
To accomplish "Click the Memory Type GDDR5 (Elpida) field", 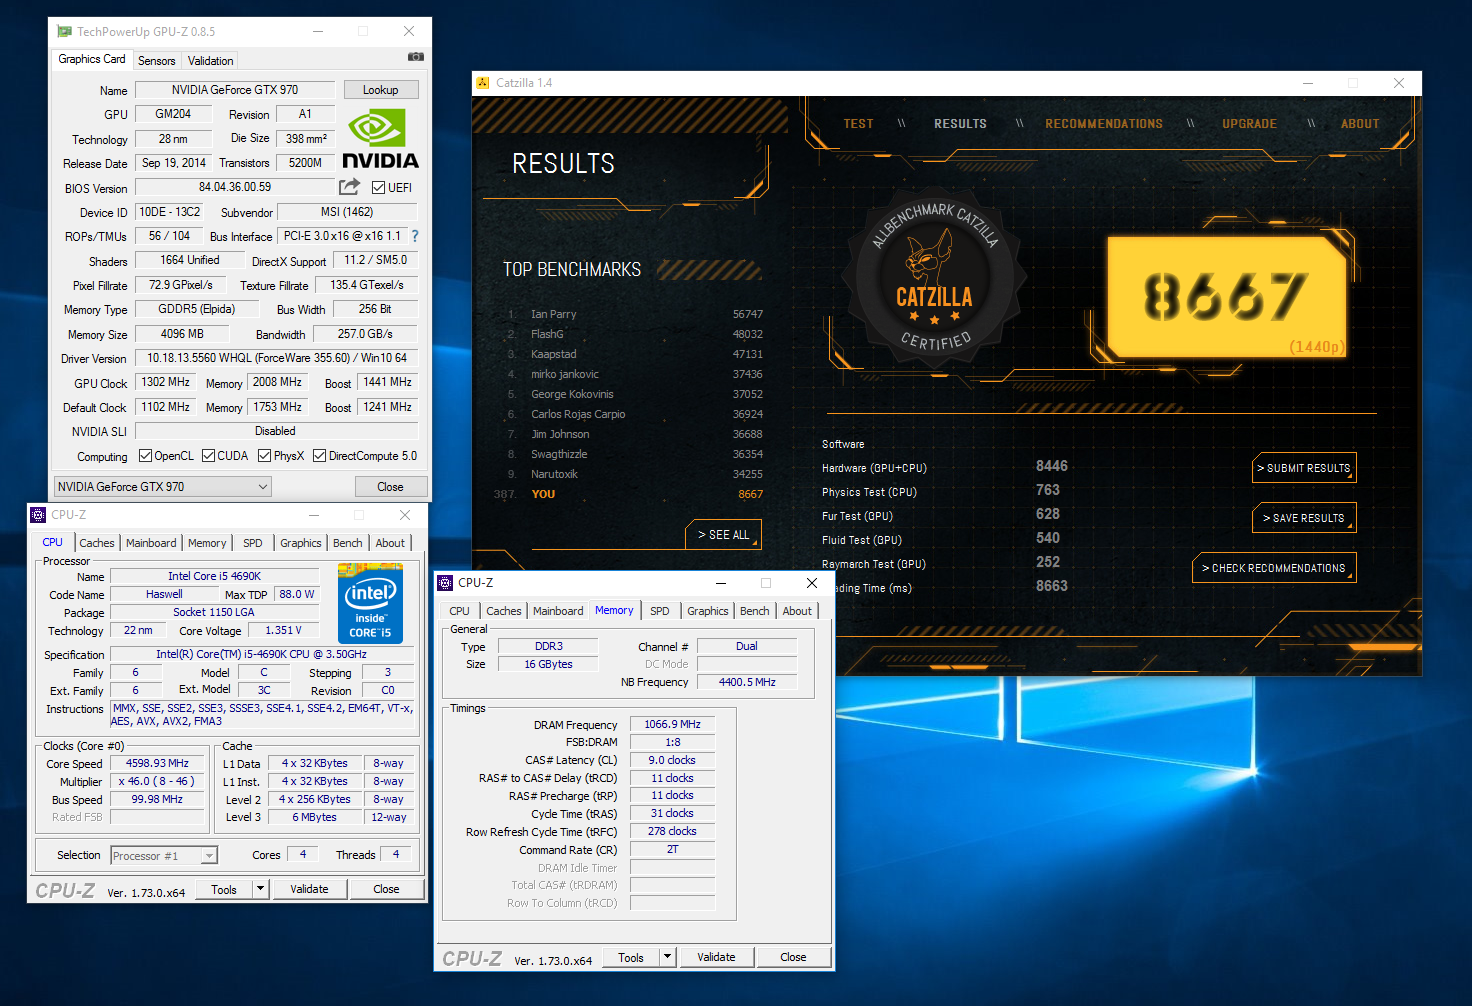I will pos(196,309).
